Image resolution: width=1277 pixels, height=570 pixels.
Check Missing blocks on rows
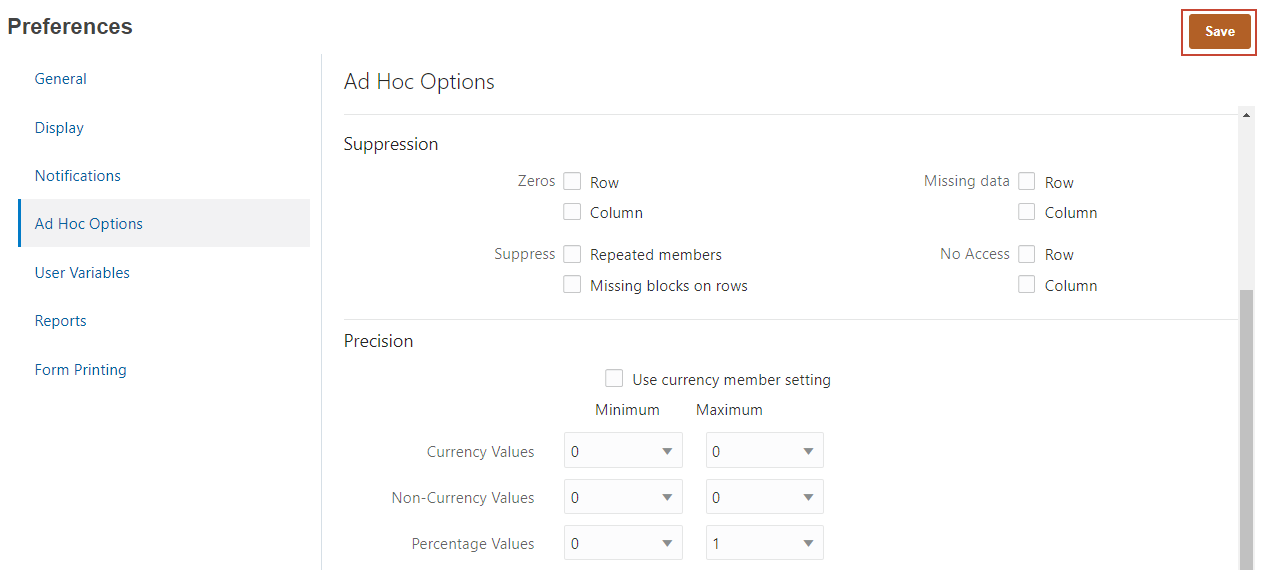tap(572, 285)
